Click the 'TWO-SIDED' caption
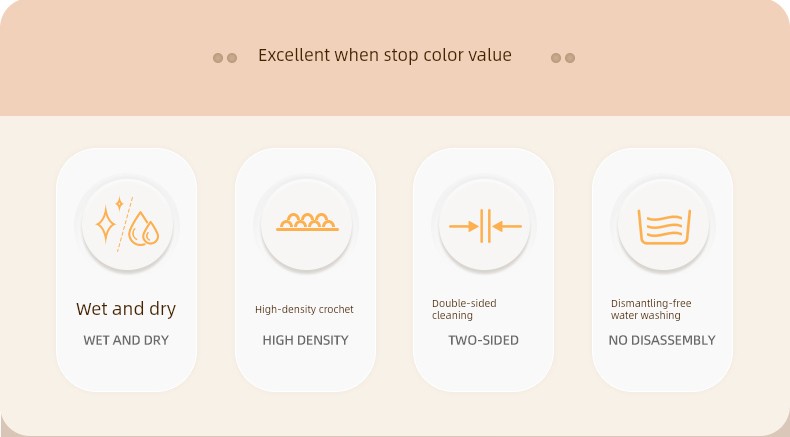The image size is (790, 437). point(484,340)
